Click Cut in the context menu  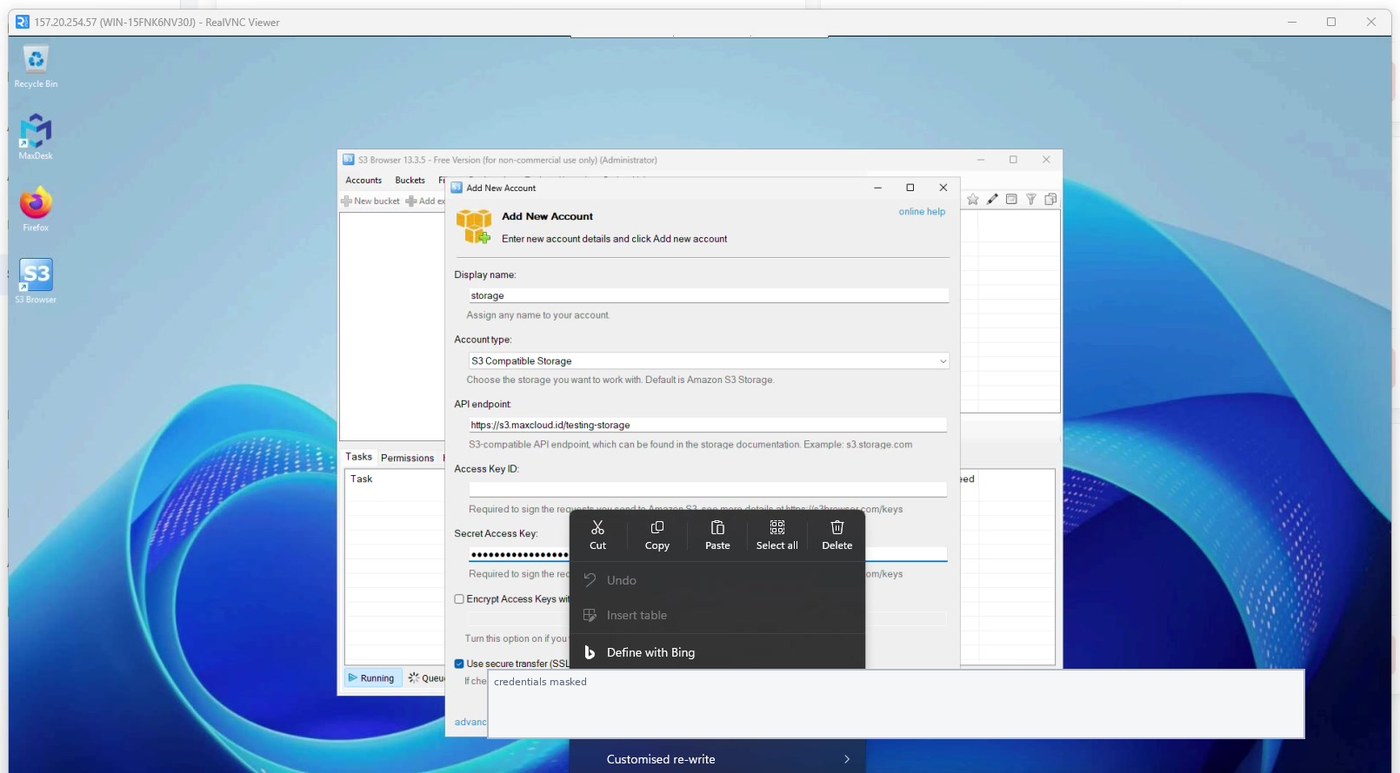click(x=598, y=535)
